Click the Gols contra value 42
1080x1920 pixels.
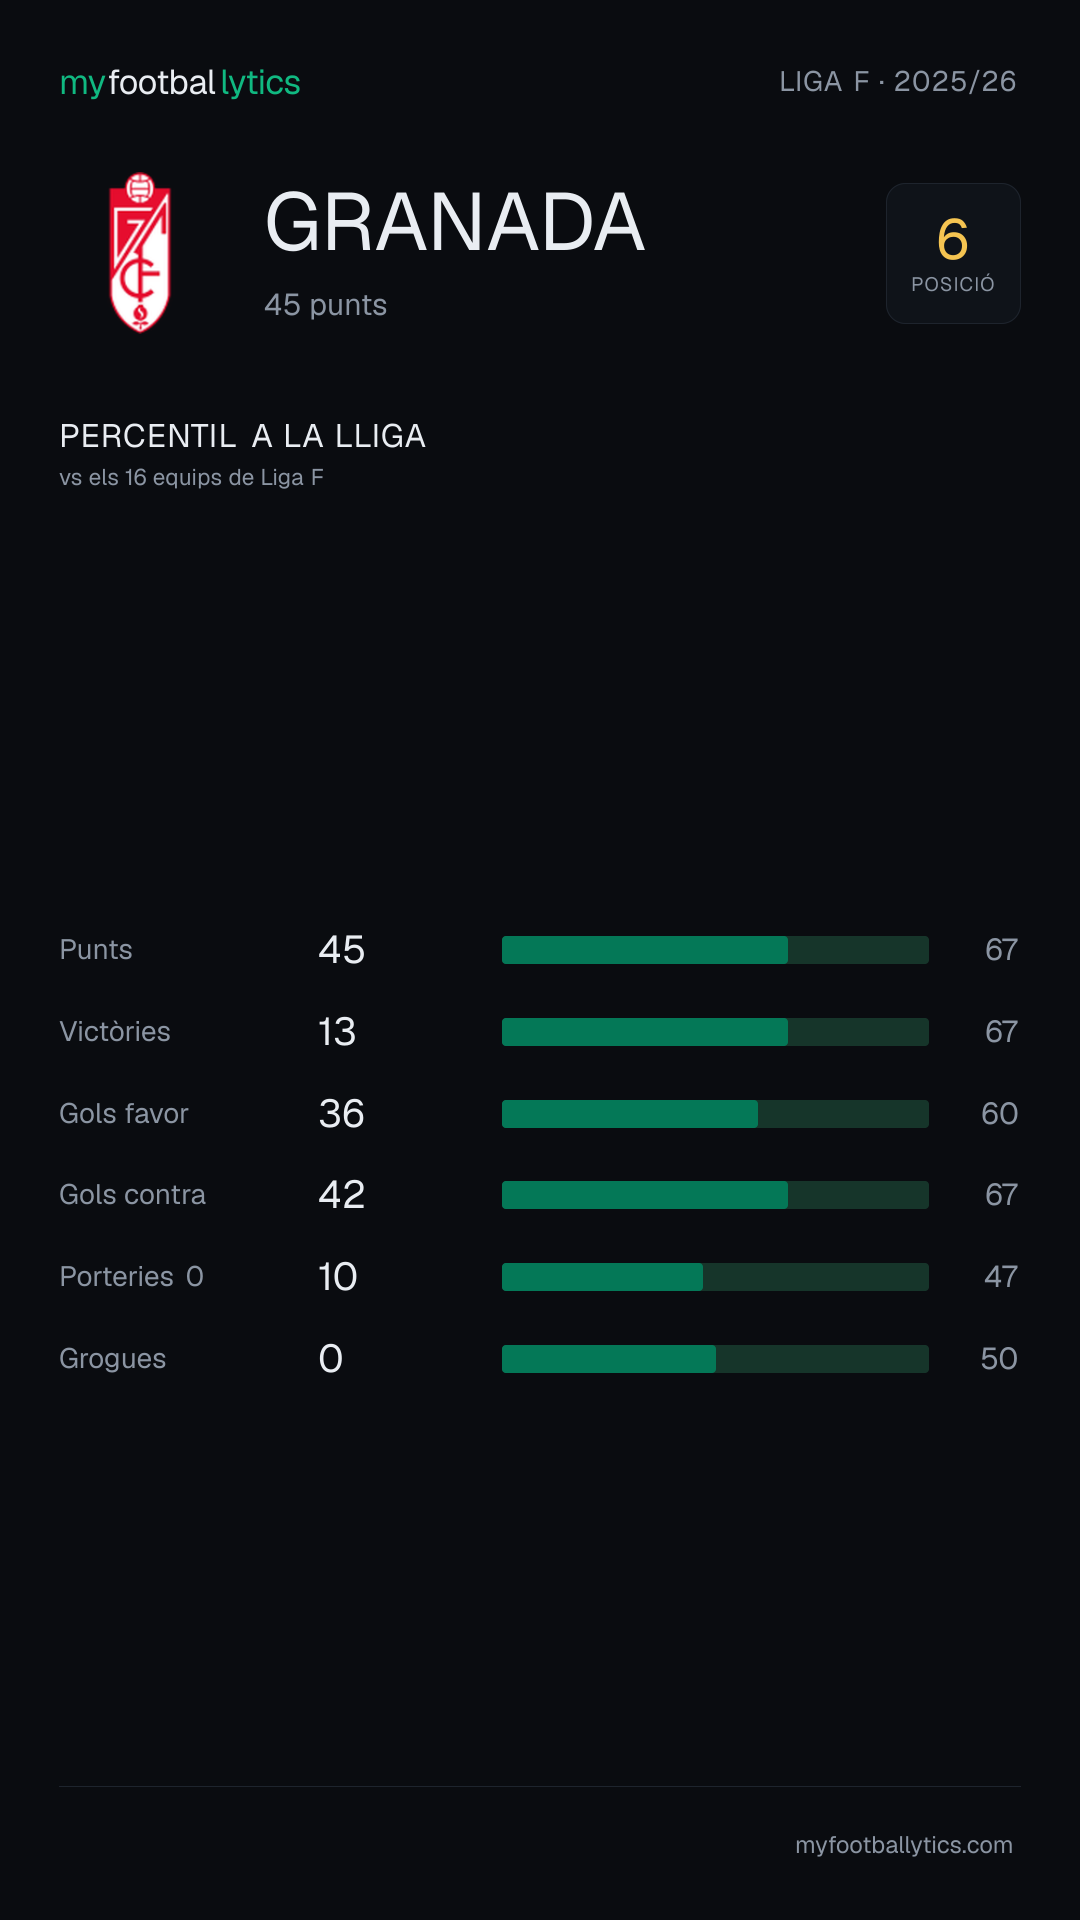point(341,1195)
